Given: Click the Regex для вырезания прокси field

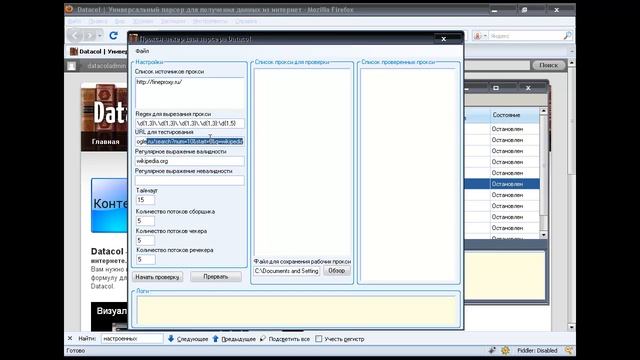Looking at the screenshot, I should (190, 123).
